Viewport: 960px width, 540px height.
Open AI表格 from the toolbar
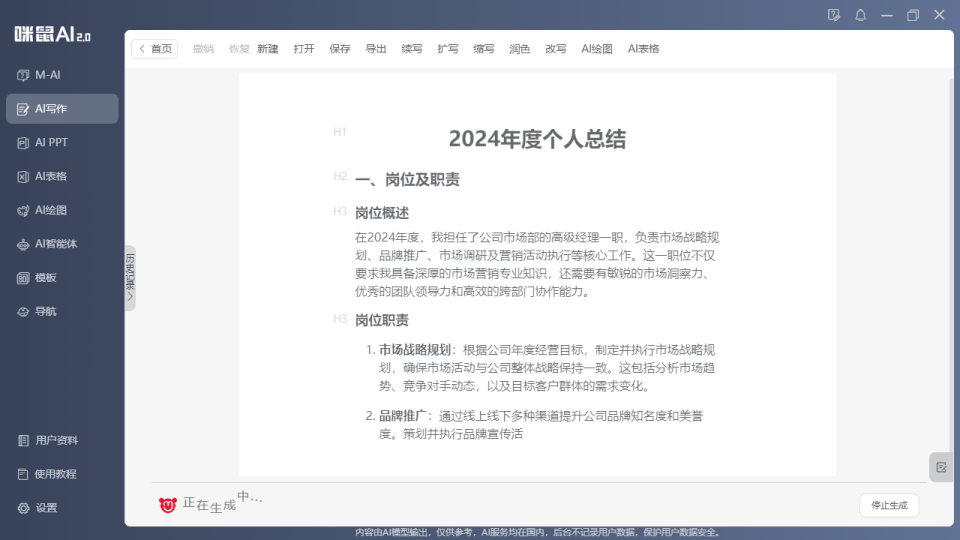point(643,49)
